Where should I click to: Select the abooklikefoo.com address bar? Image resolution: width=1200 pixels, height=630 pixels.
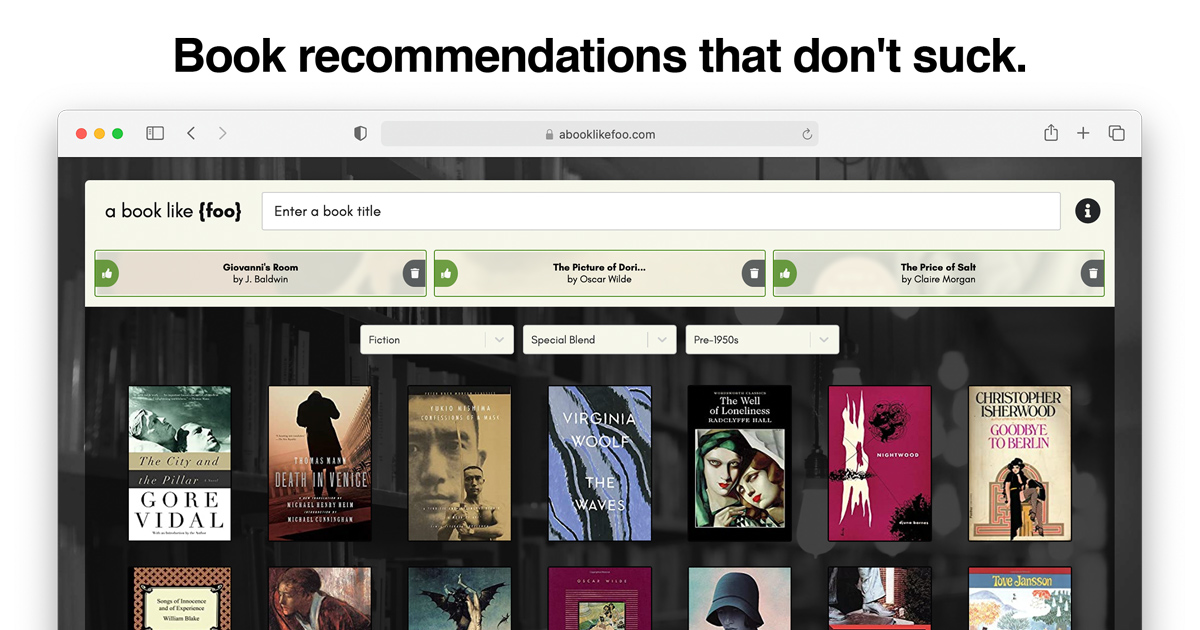599,134
